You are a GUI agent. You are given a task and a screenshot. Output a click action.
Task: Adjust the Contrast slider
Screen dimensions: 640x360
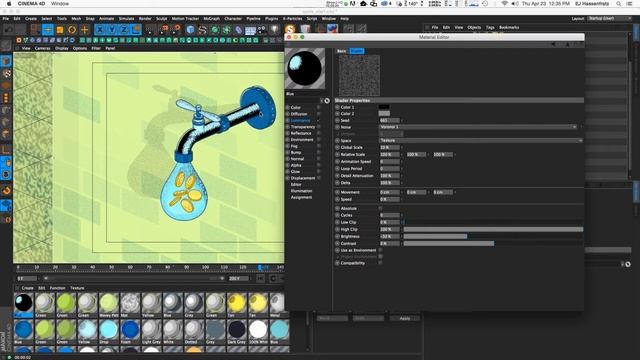tap(493, 243)
